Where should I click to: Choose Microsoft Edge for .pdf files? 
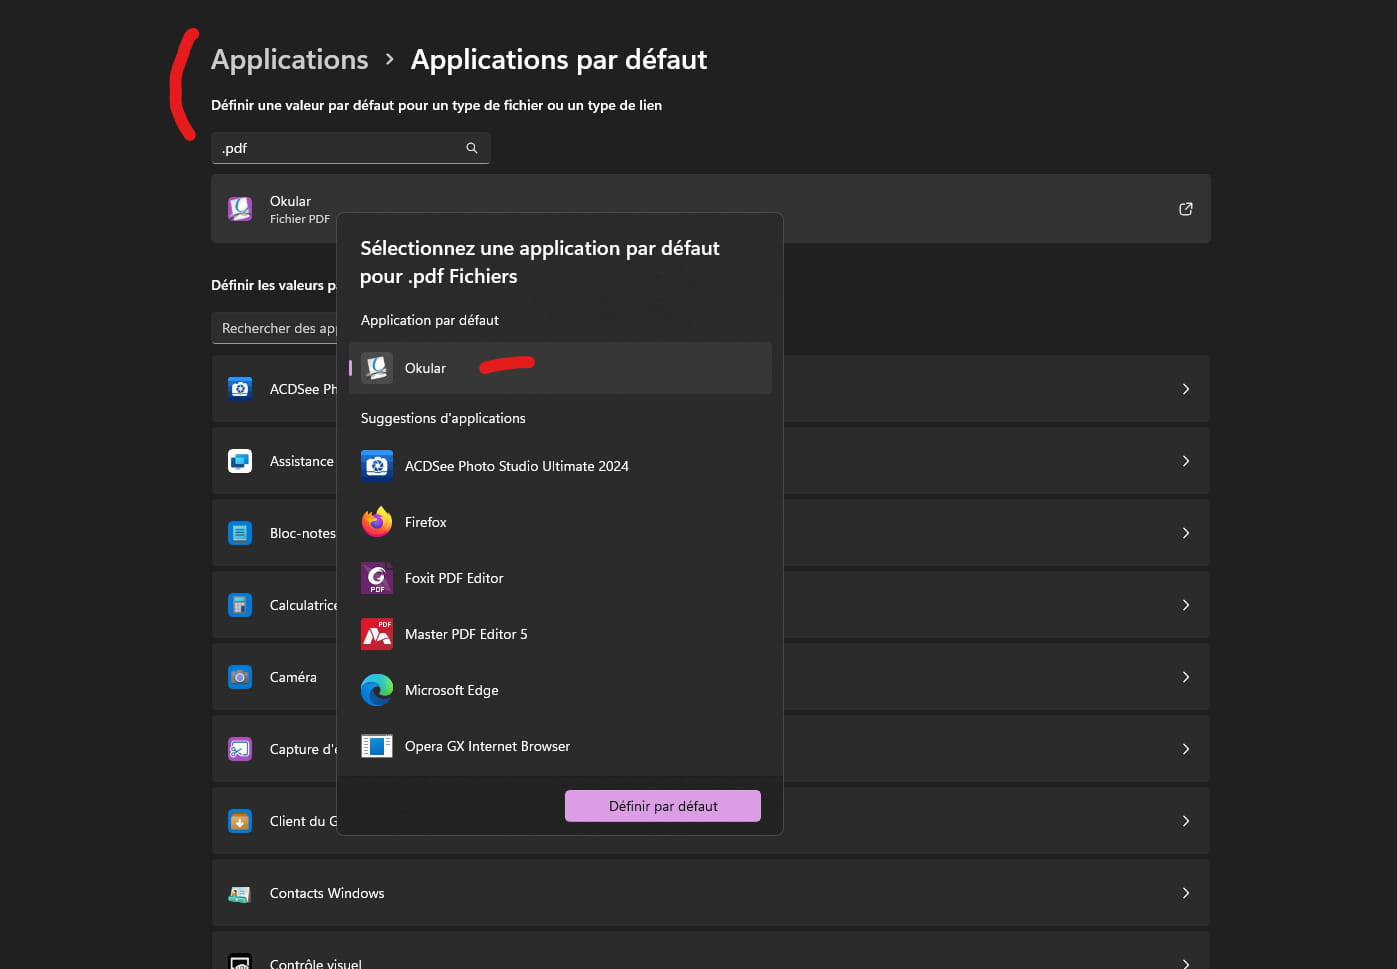point(560,690)
